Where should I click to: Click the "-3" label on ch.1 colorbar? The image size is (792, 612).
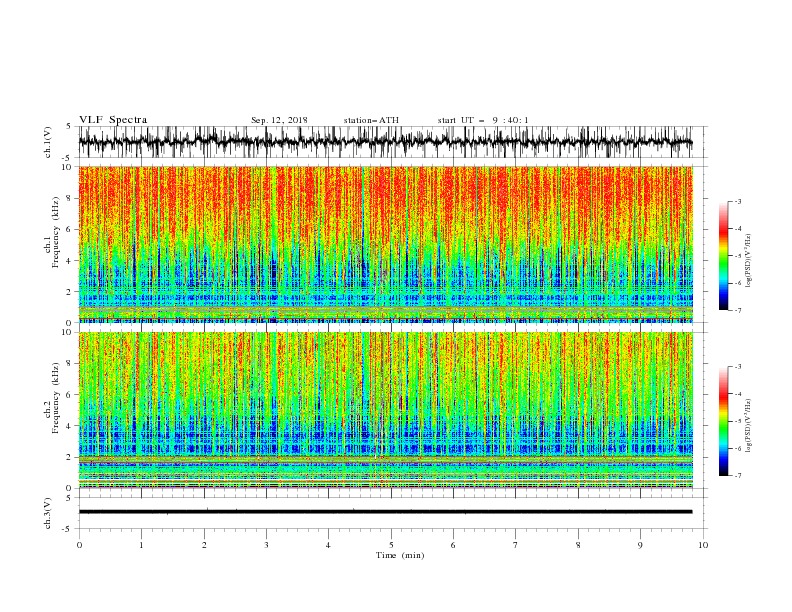[738, 201]
